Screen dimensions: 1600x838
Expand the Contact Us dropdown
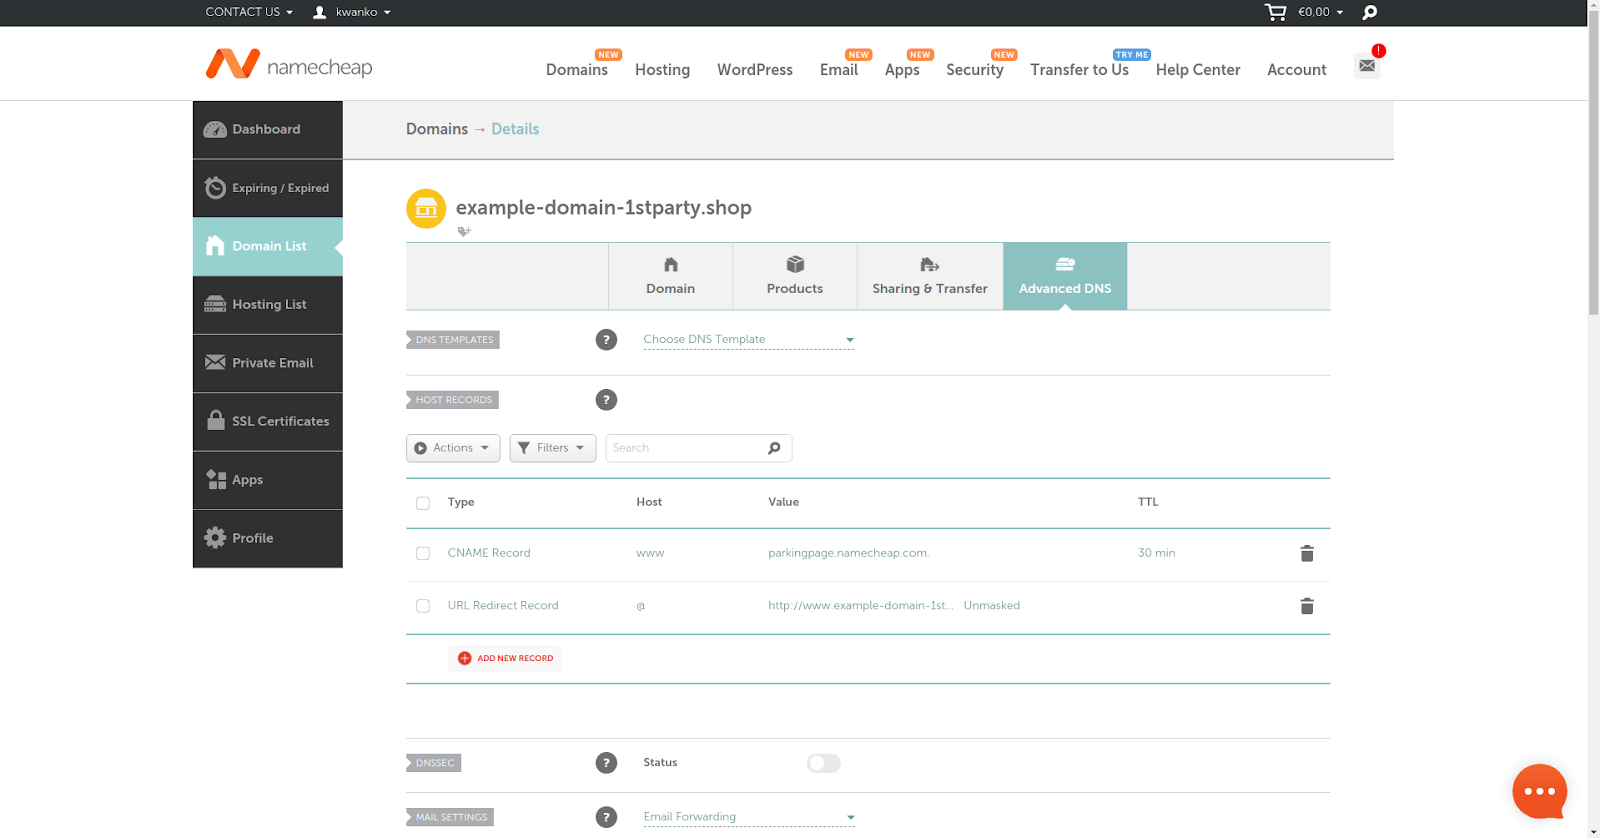click(x=249, y=12)
